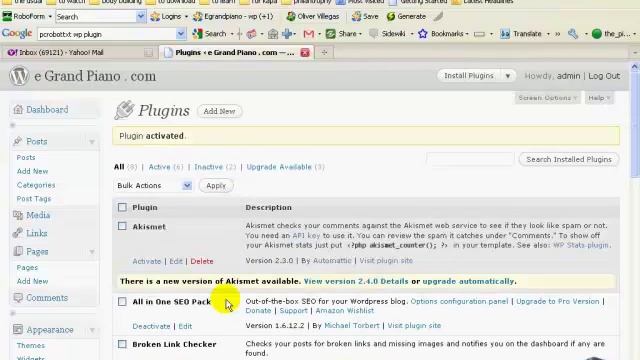Click the Media sidebar icon

pyautogui.click(x=18, y=215)
